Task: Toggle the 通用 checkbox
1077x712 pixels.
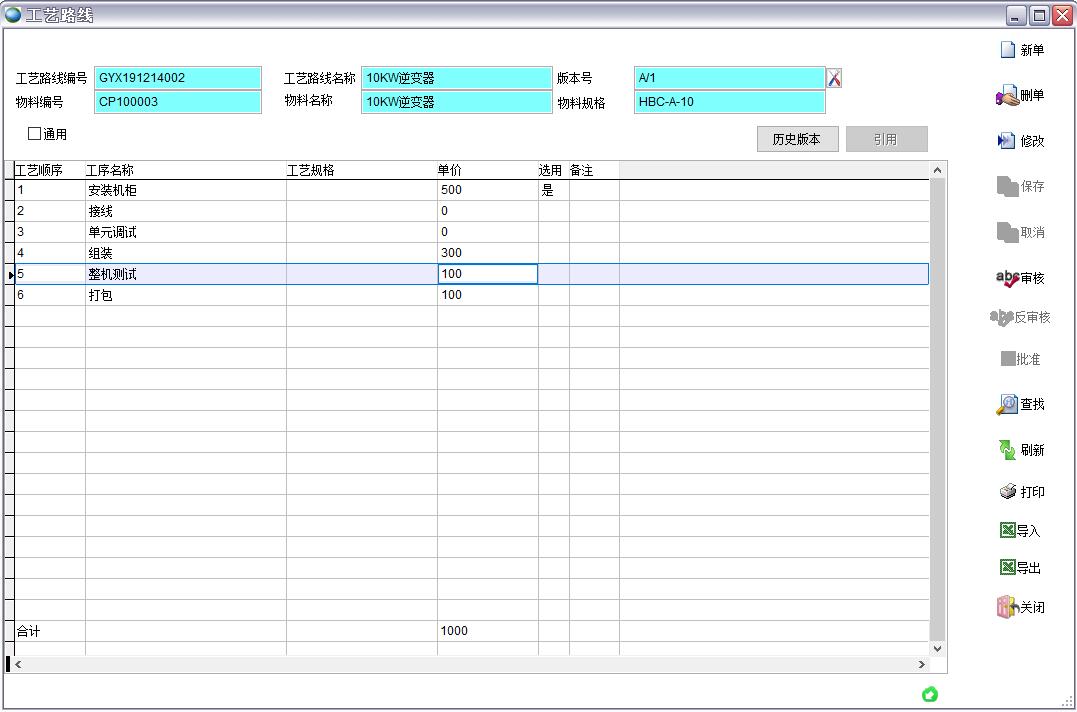Action: pyautogui.click(x=35, y=133)
